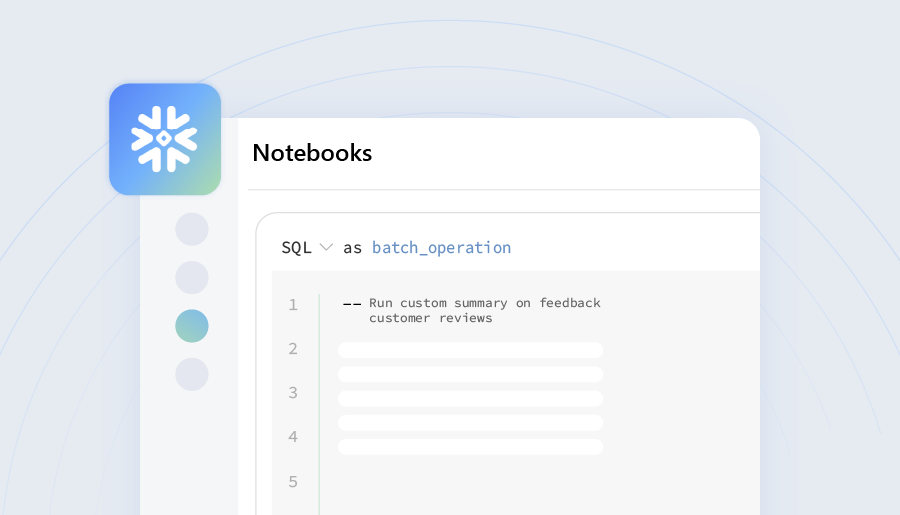900x515 pixels.
Task: Click line number 5 in gutter
Action: (x=293, y=482)
